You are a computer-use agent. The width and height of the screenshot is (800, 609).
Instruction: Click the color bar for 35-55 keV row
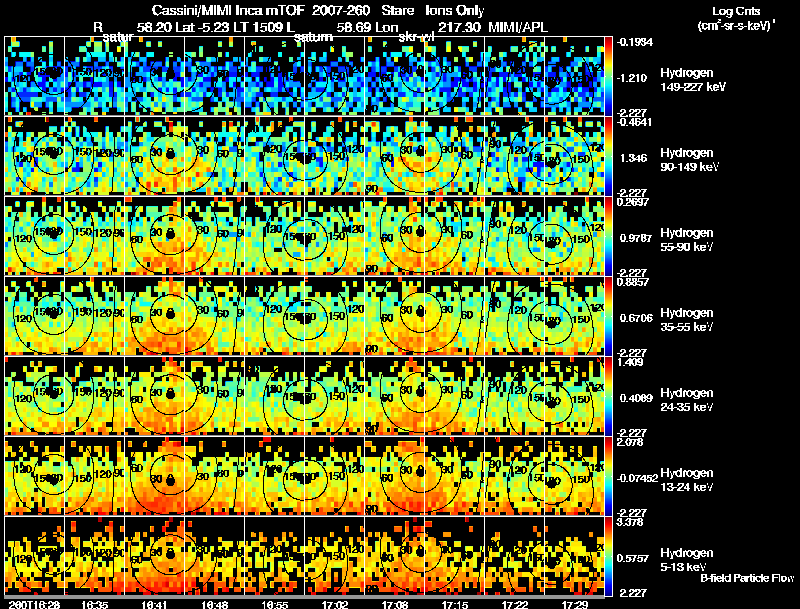tap(608, 316)
